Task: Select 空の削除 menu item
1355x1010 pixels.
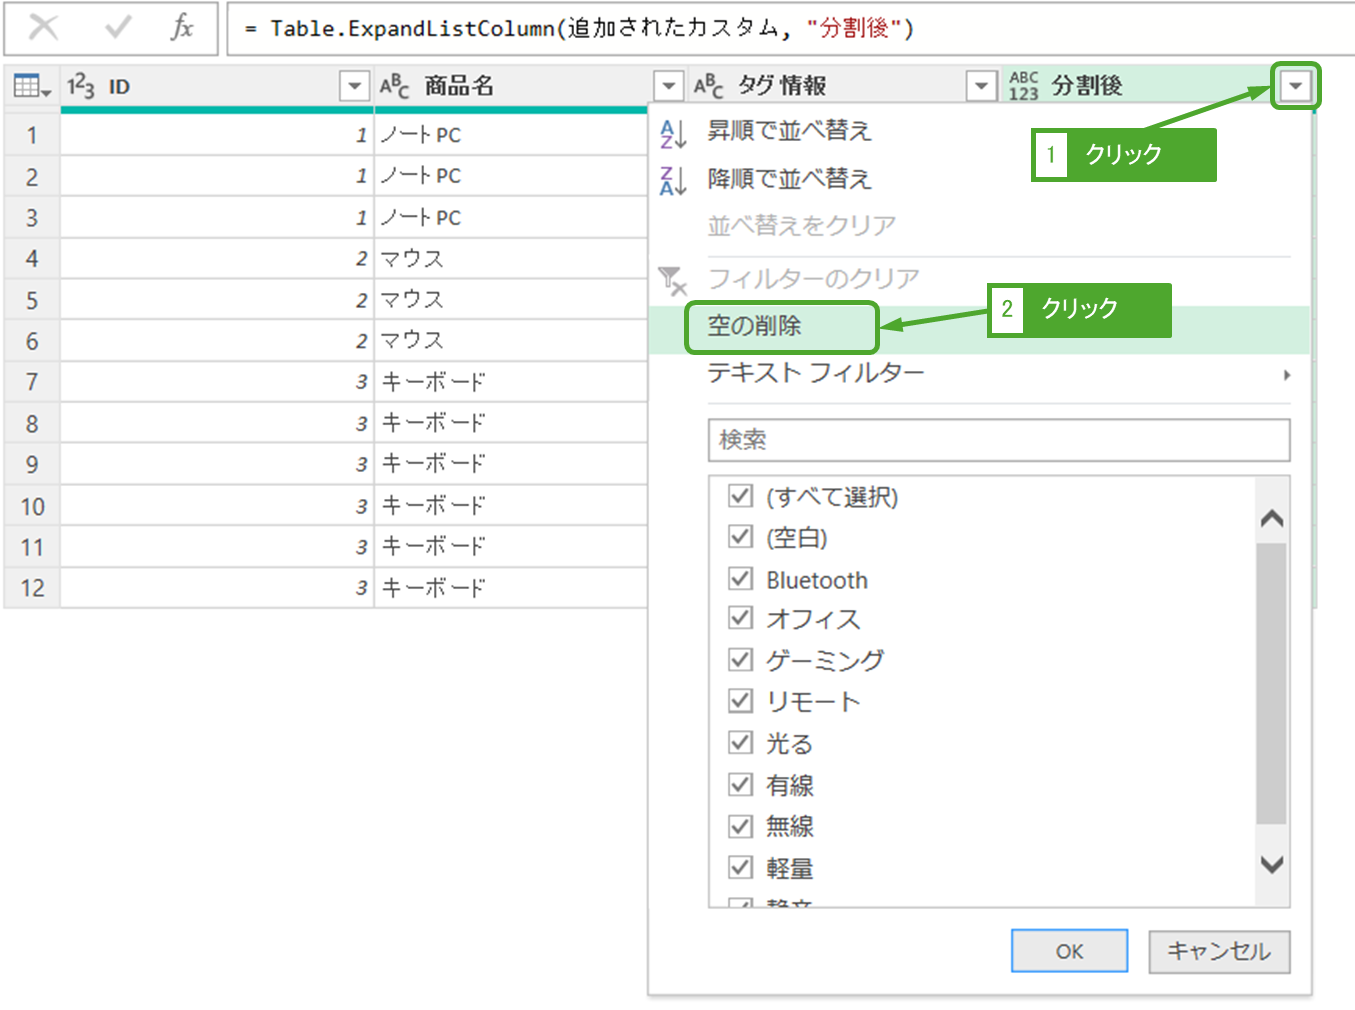Action: 755,326
